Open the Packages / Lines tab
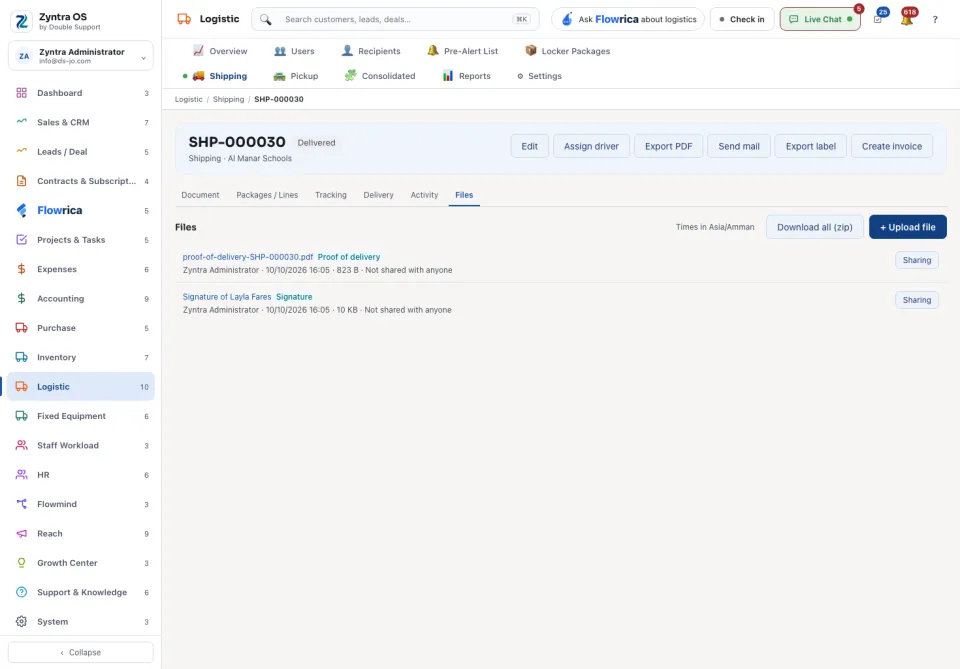Screen dimensions: 960x669 point(267,195)
